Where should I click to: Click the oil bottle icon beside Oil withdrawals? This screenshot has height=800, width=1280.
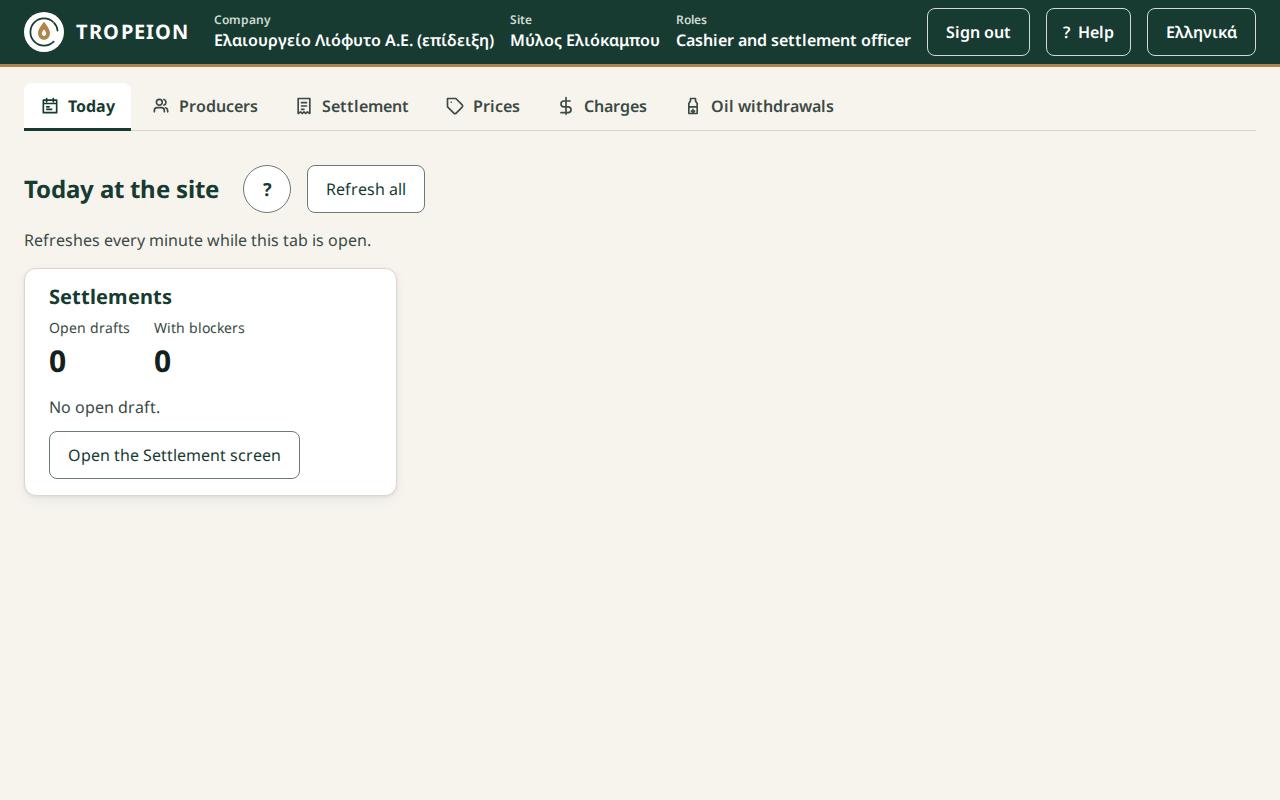click(693, 106)
